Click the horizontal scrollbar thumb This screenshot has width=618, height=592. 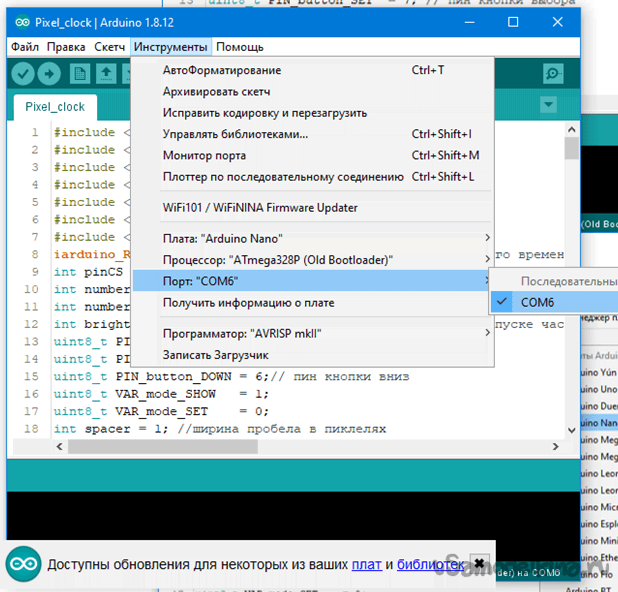(163, 447)
